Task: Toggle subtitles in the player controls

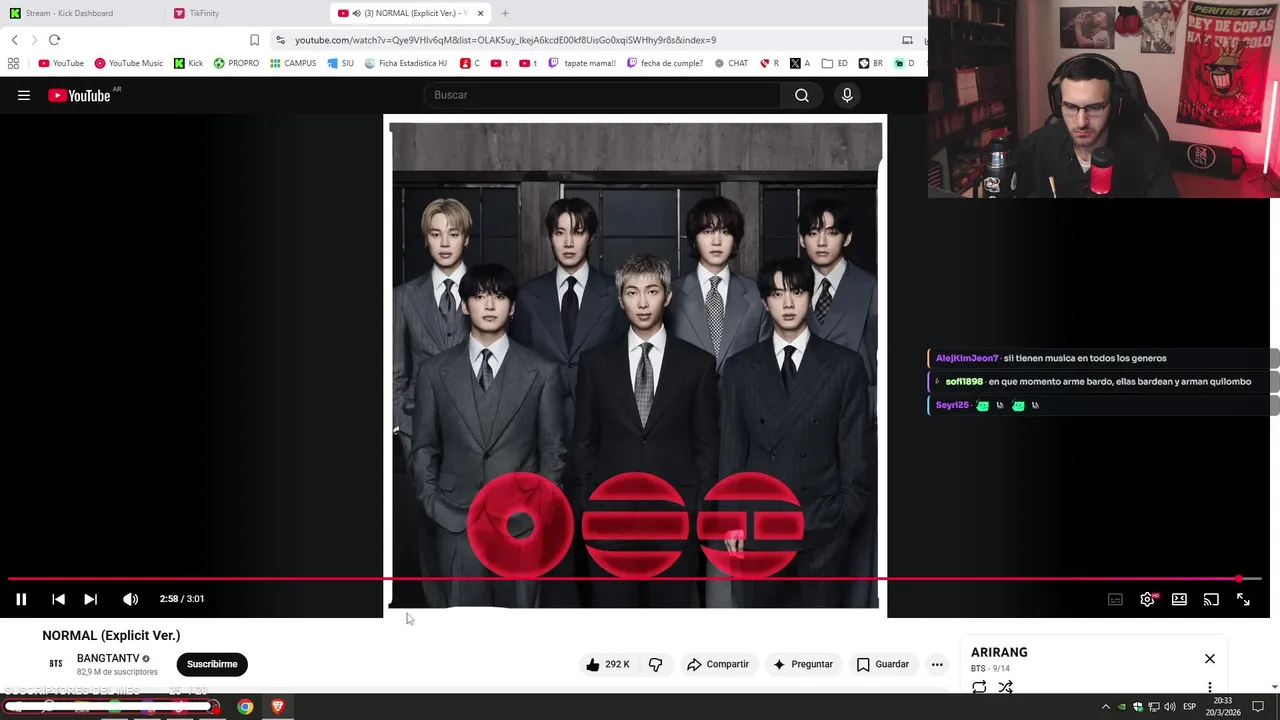Action: click(x=1115, y=599)
